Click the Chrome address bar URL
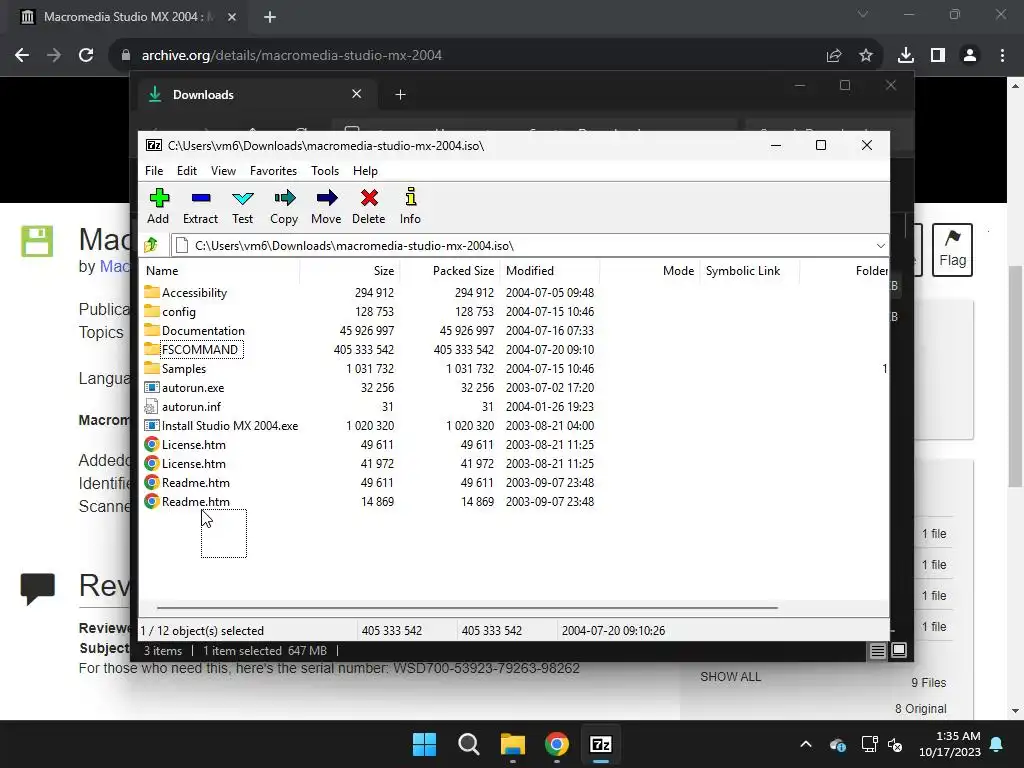 (292, 56)
